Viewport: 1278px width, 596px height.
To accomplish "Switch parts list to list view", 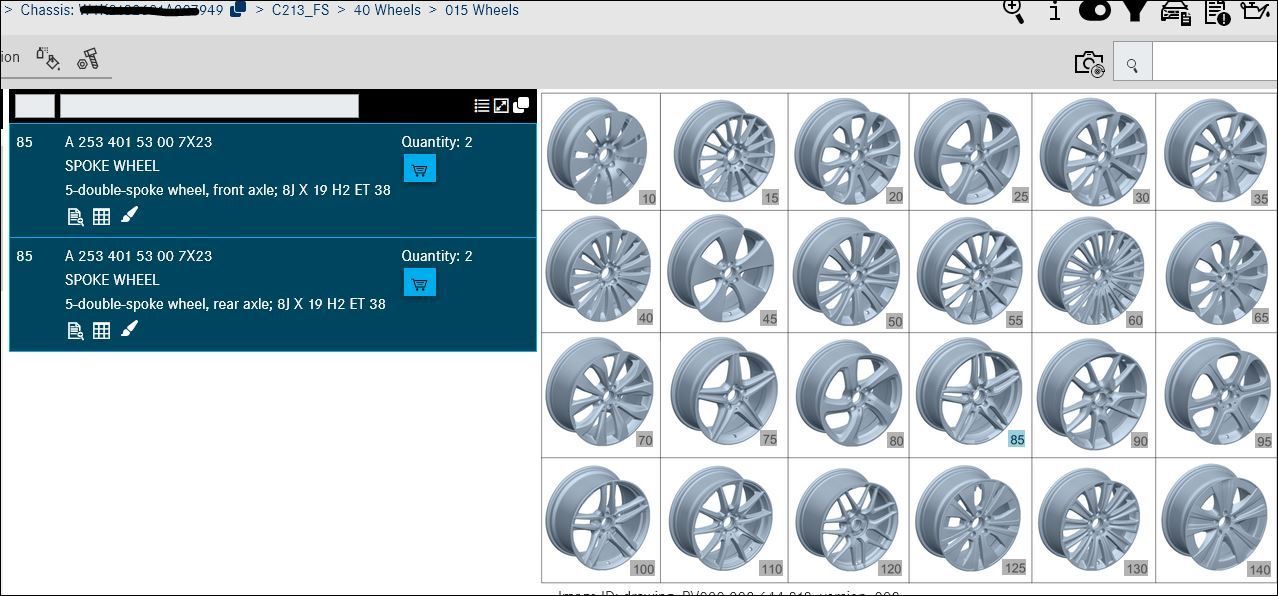I will (482, 105).
